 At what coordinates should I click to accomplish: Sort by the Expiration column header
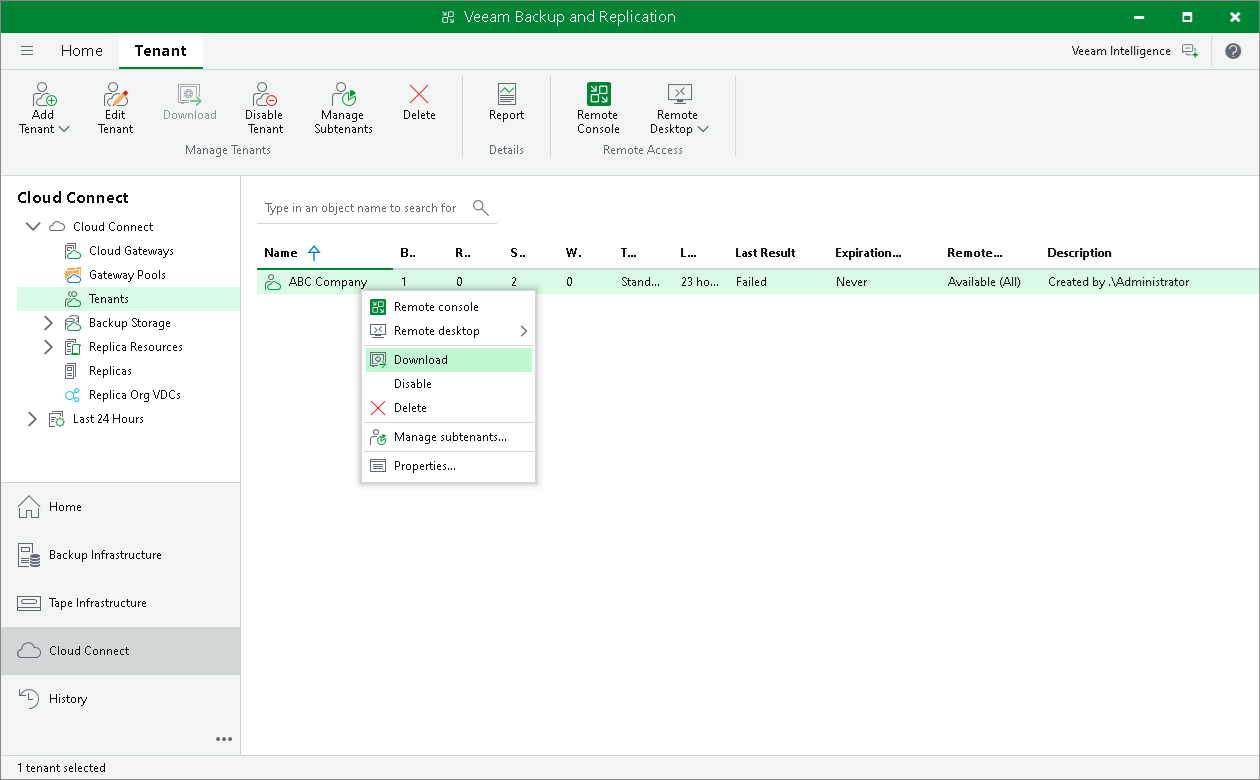[868, 253]
